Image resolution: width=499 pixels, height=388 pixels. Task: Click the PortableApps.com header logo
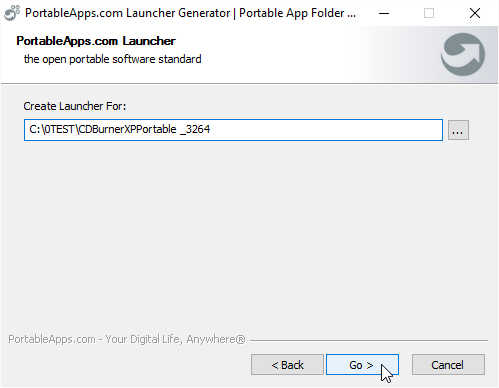(x=463, y=54)
